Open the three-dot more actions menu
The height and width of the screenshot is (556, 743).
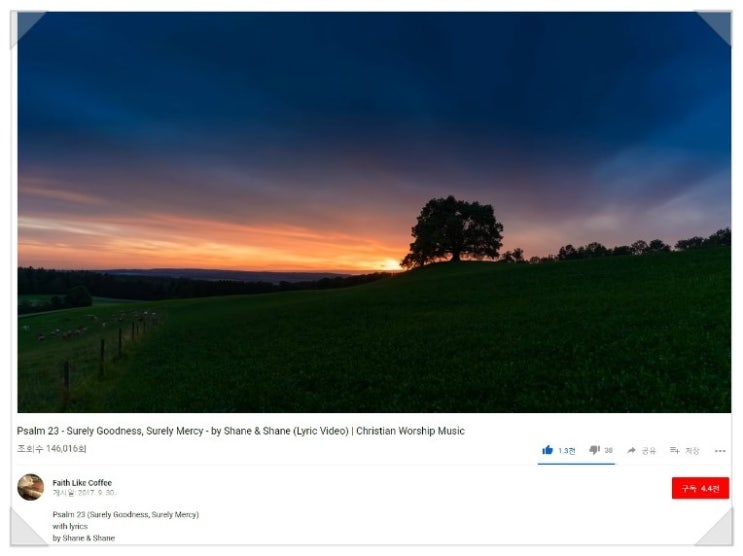pyautogui.click(x=720, y=451)
